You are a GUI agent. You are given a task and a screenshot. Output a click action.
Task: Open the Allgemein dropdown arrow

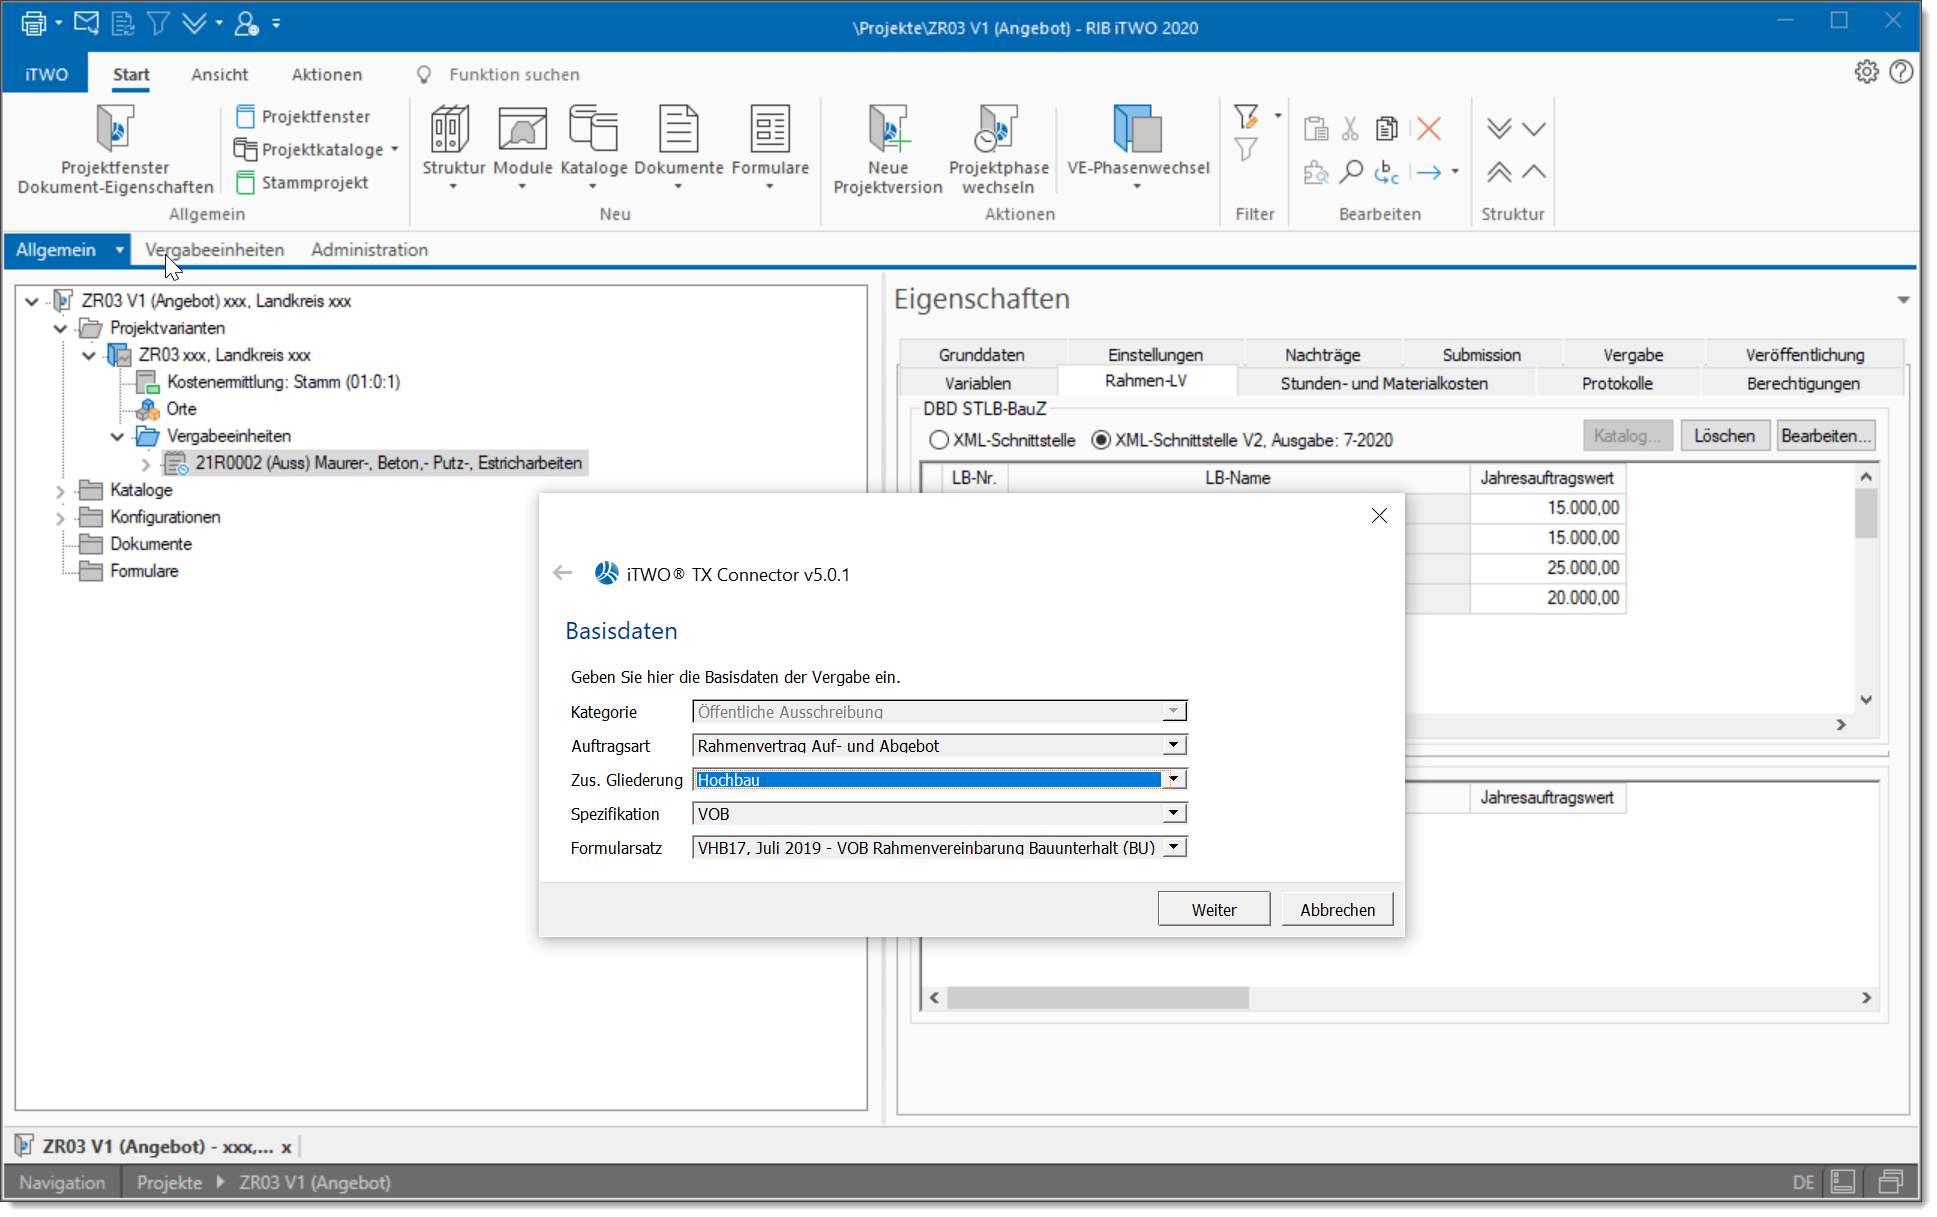pyautogui.click(x=119, y=250)
